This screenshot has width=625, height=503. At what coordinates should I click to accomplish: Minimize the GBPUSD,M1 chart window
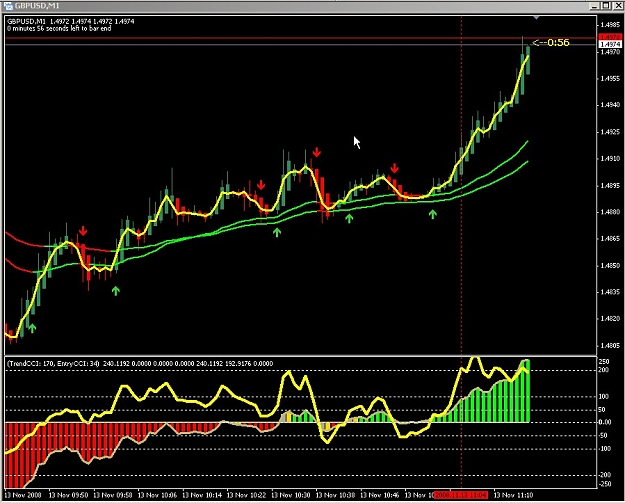coord(595,6)
